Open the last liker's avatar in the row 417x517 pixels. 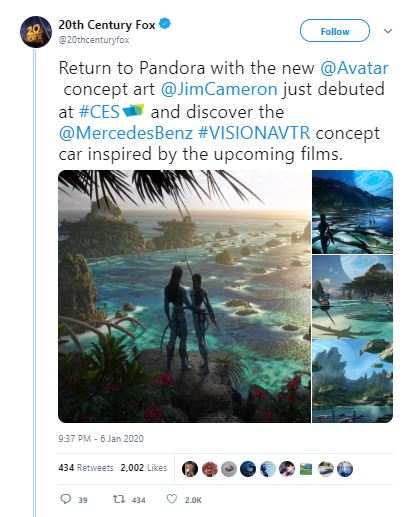pos(345,469)
